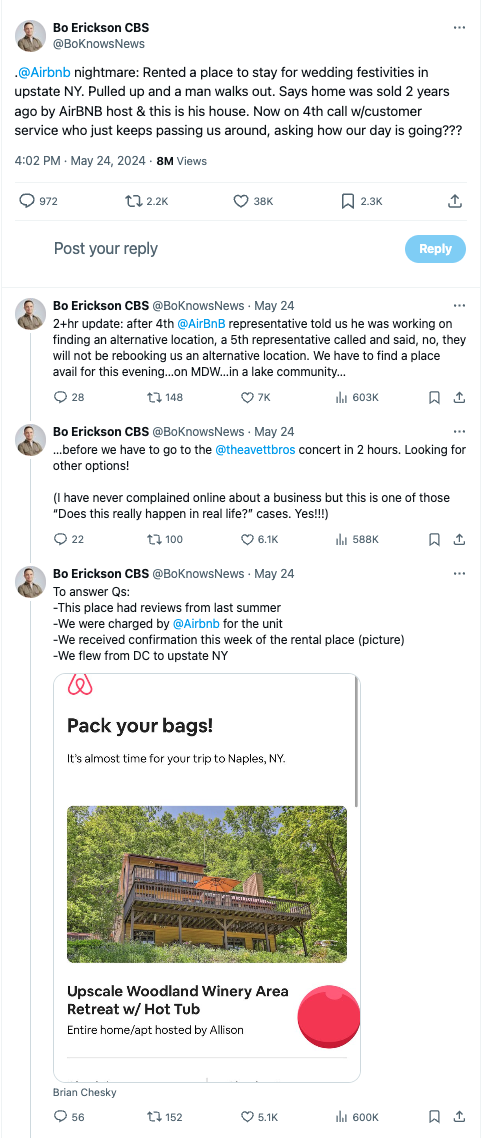
Task: Bookmark the Avett Brothers concert tweet
Action: pyautogui.click(x=434, y=539)
